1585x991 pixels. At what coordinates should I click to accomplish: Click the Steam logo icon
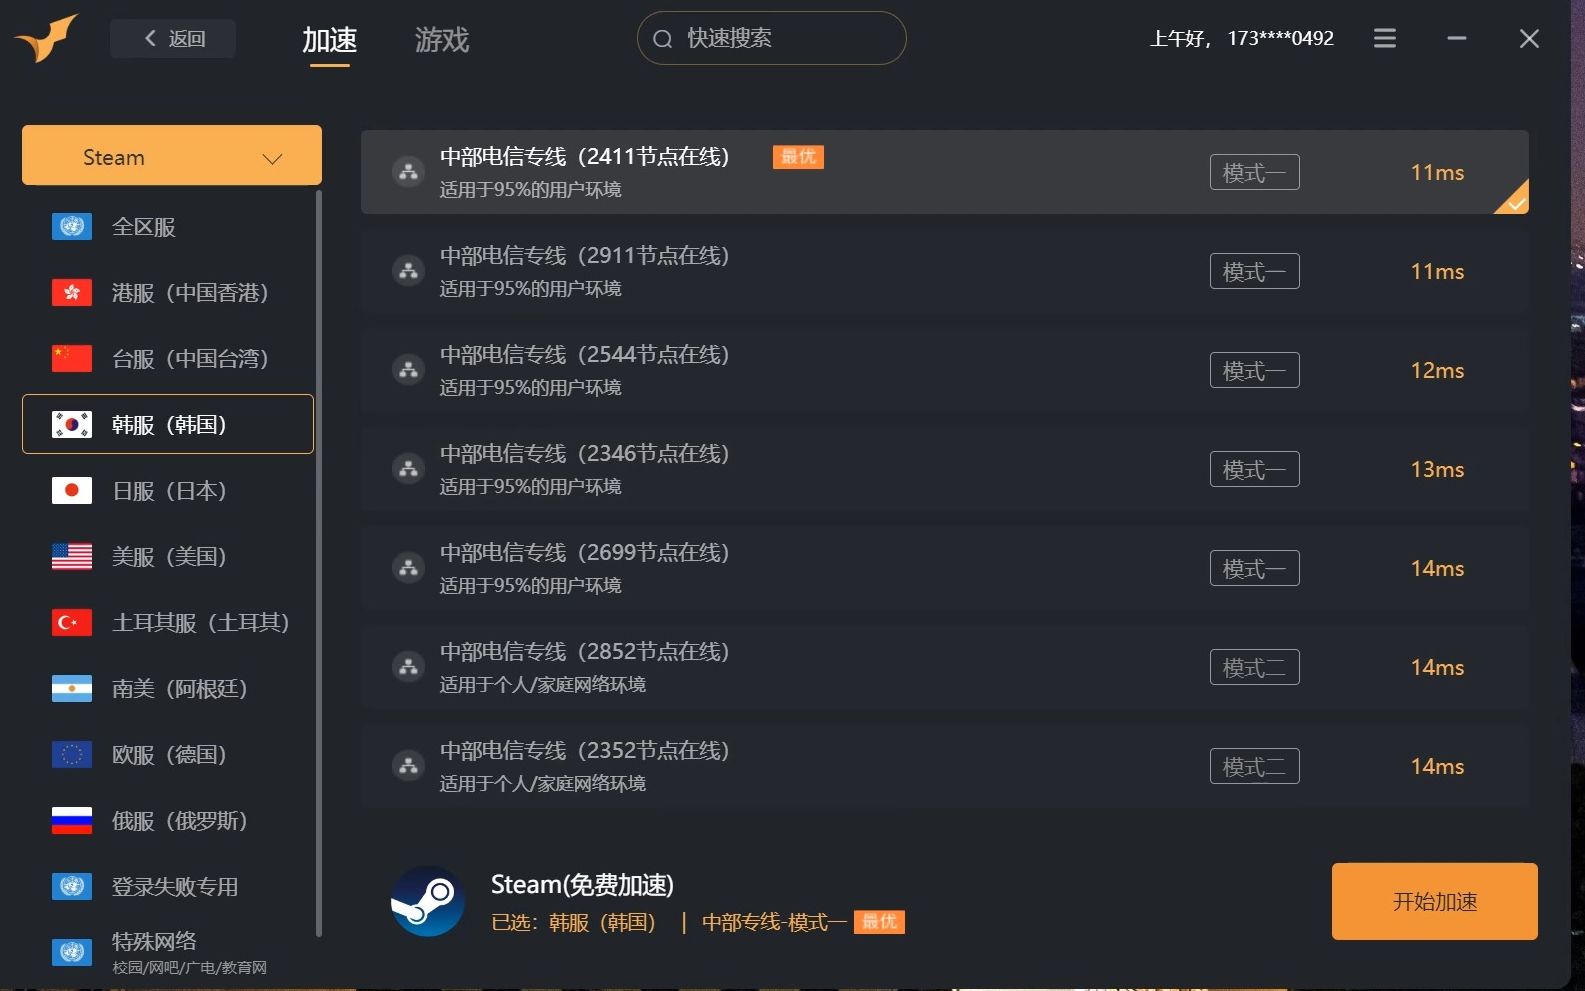[x=427, y=901]
